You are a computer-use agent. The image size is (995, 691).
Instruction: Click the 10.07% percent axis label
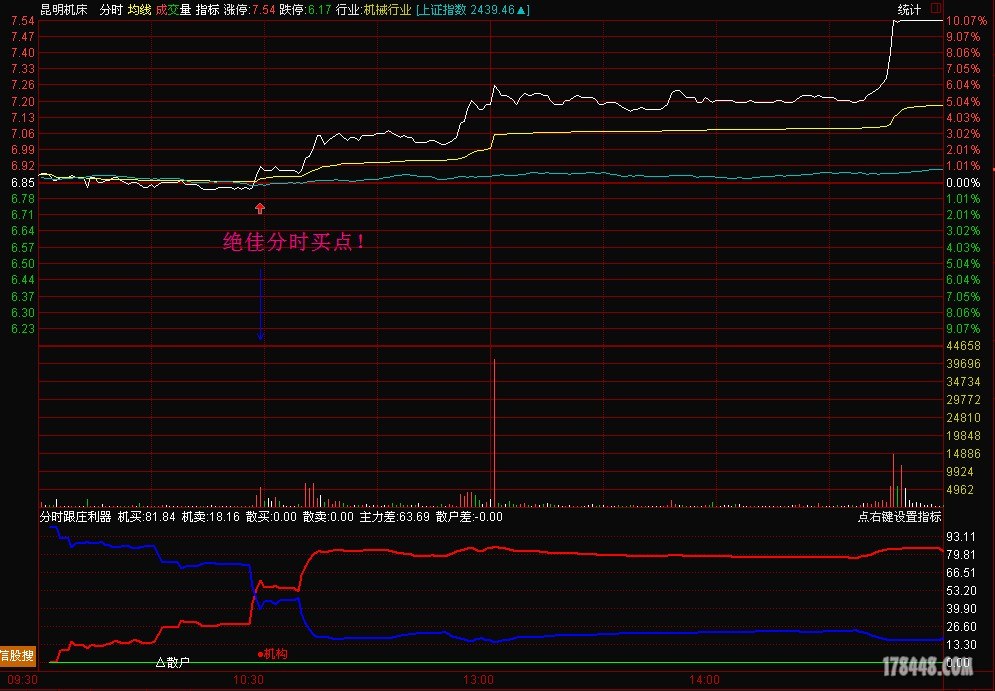tap(966, 21)
